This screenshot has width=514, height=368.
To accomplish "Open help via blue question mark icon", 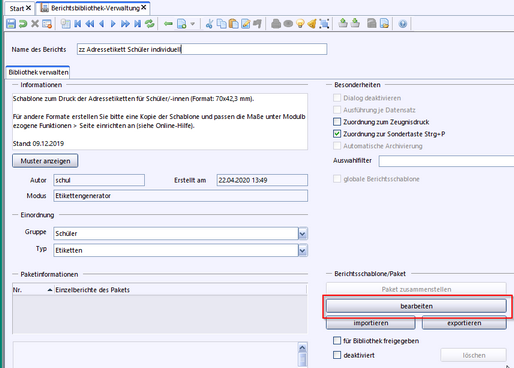I will click(403, 24).
